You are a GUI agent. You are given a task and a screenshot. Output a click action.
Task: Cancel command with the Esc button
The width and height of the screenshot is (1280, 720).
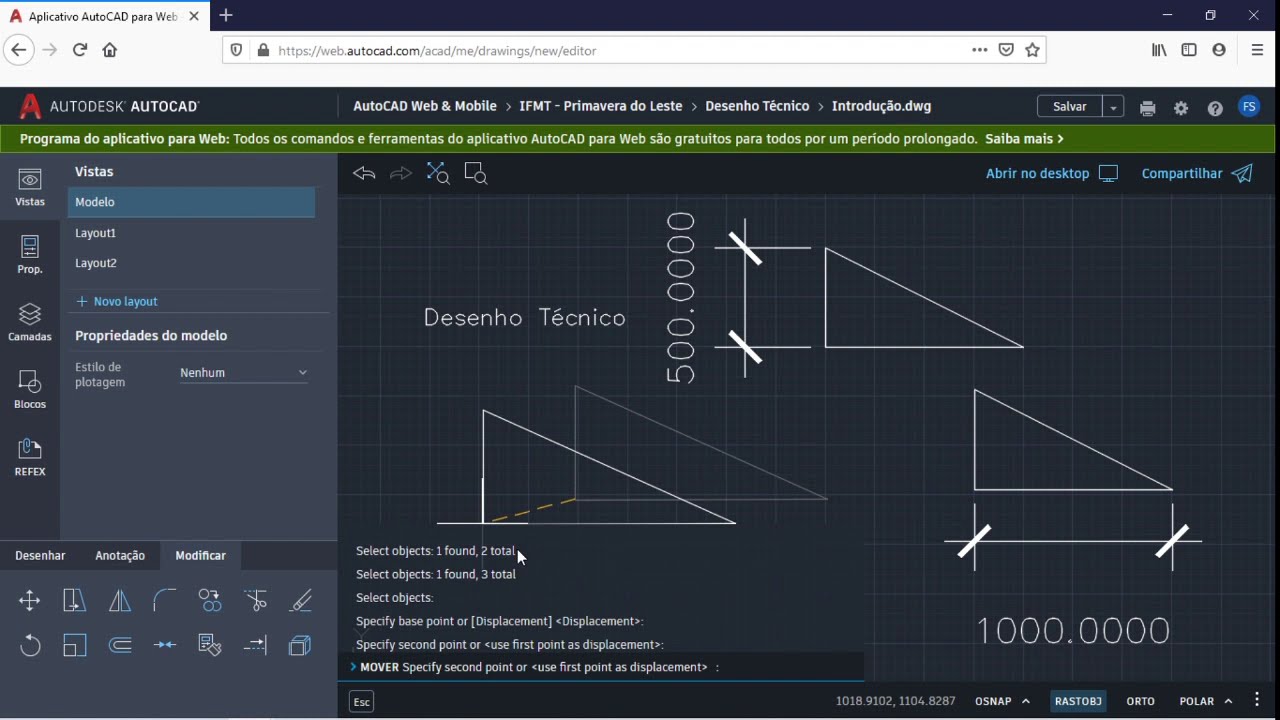pos(362,702)
